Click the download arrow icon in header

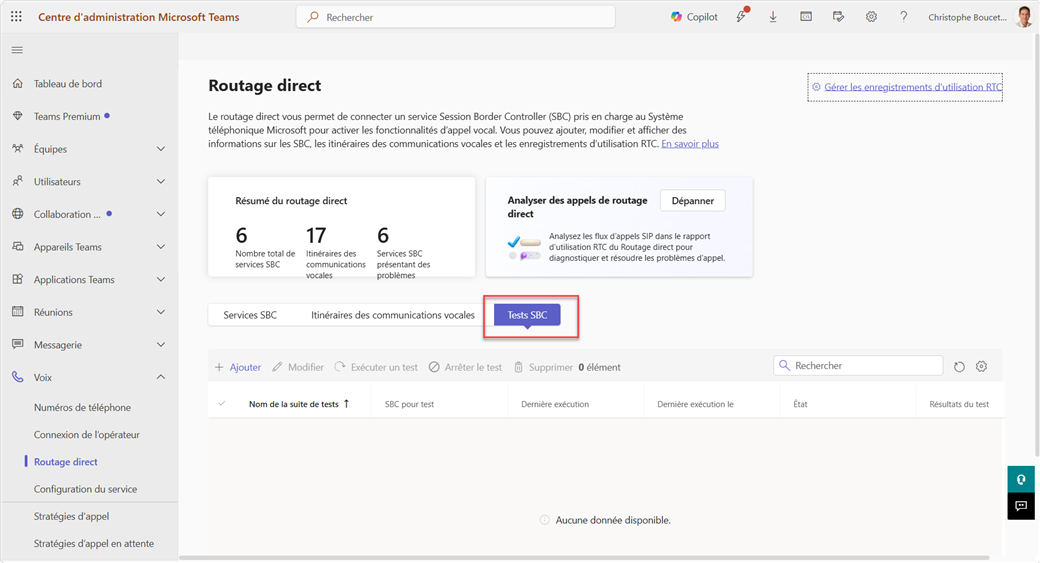tap(773, 17)
